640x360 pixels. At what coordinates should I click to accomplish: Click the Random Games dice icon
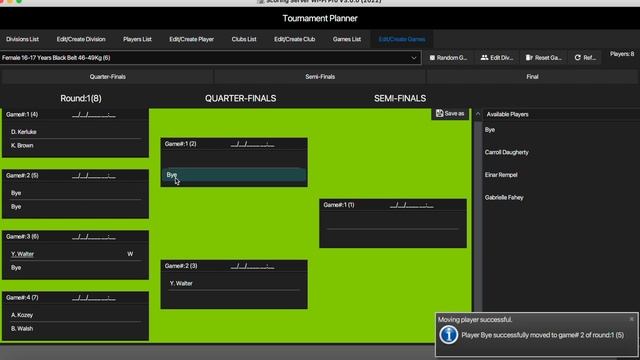432,58
